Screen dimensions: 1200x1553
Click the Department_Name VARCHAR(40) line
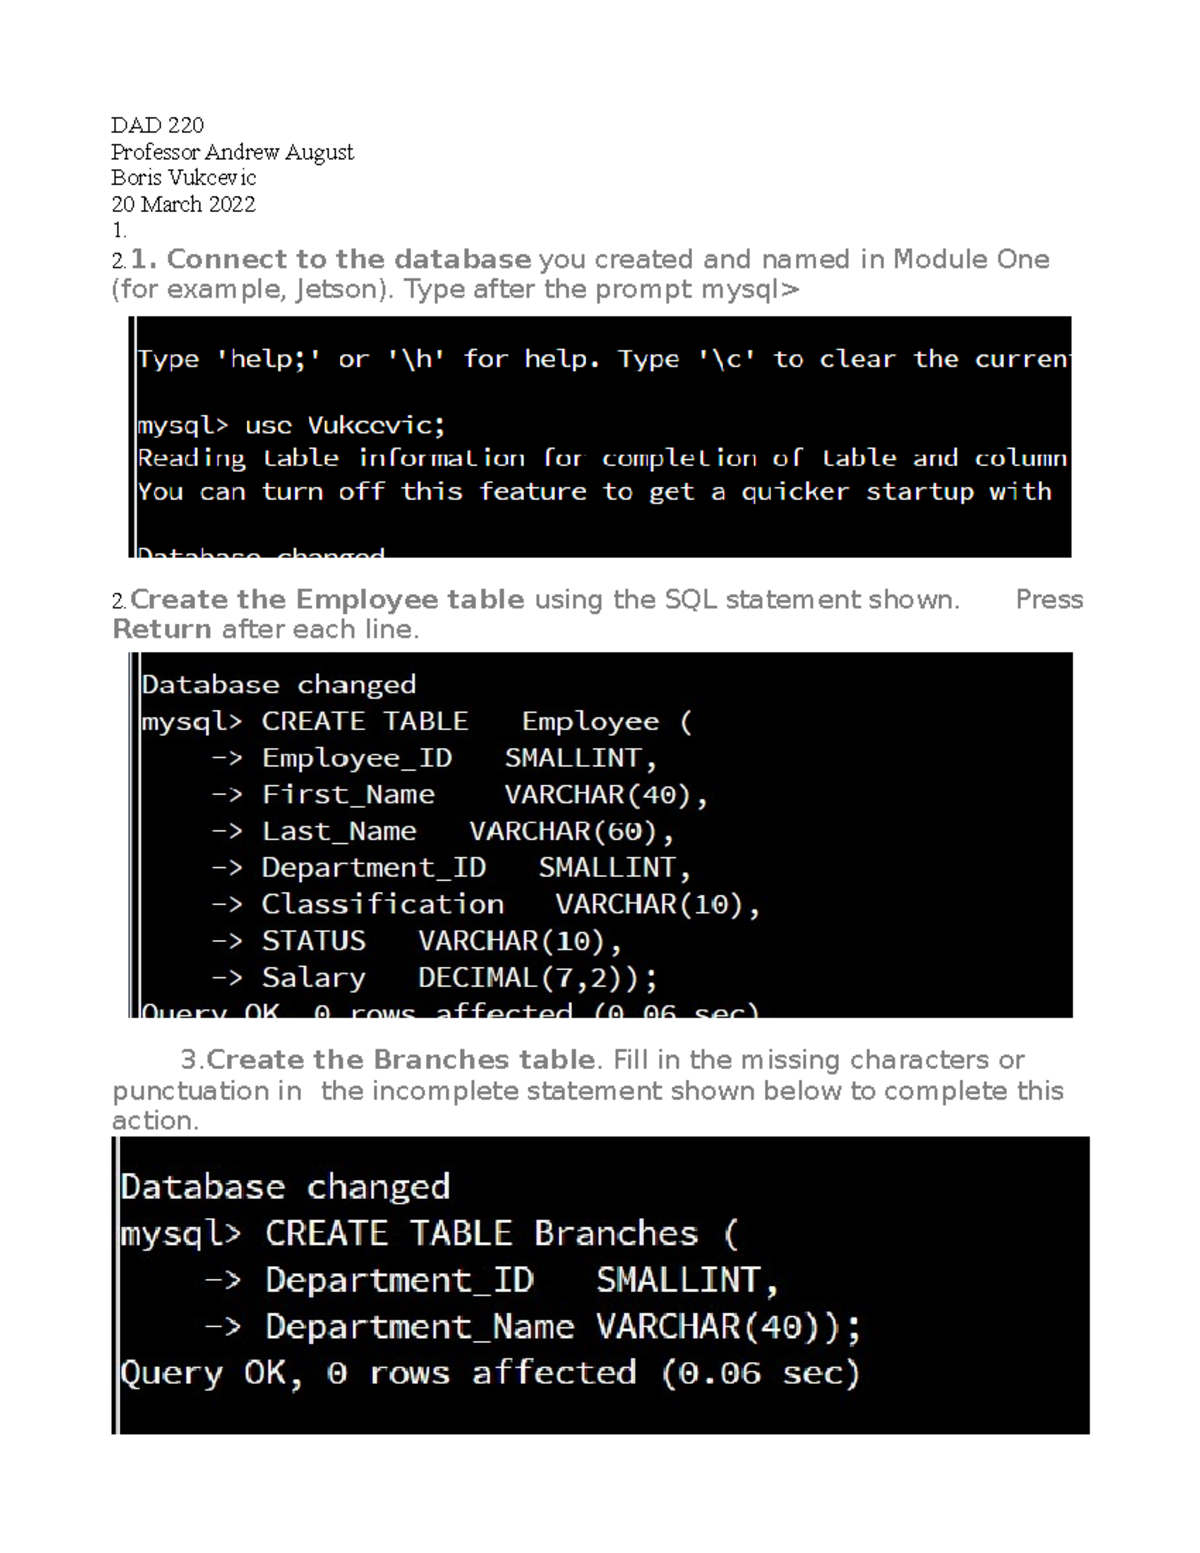(x=561, y=1327)
